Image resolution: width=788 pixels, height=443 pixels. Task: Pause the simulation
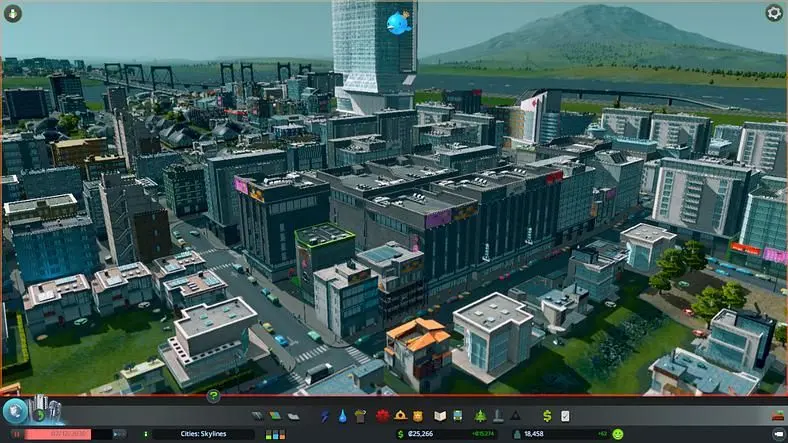click(x=17, y=434)
